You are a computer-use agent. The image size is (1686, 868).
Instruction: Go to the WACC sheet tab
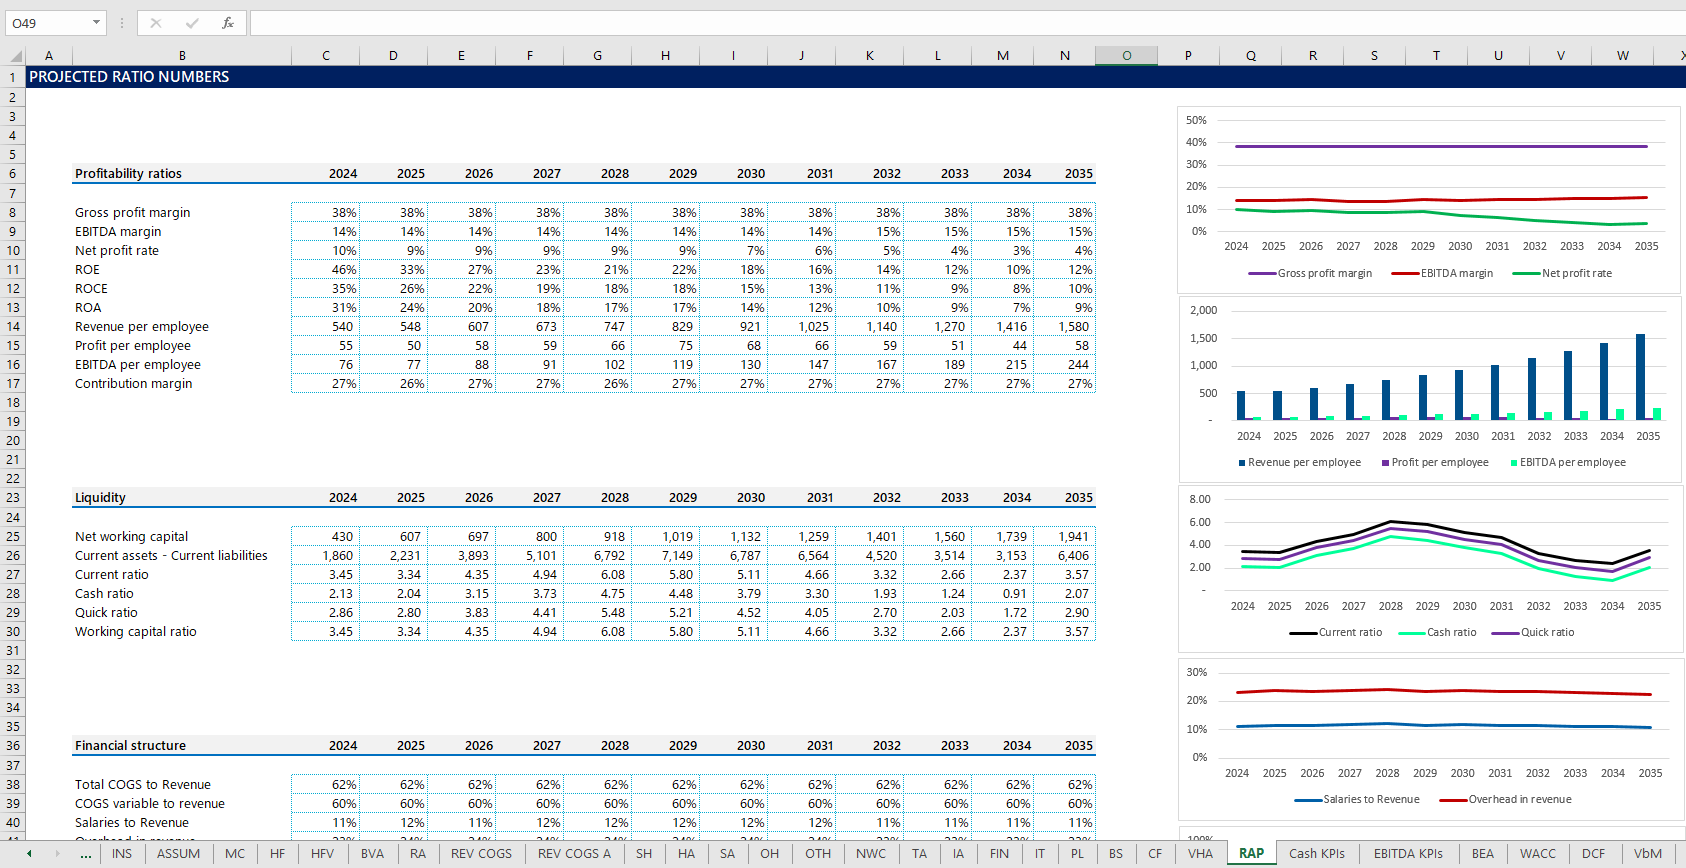pyautogui.click(x=1537, y=854)
